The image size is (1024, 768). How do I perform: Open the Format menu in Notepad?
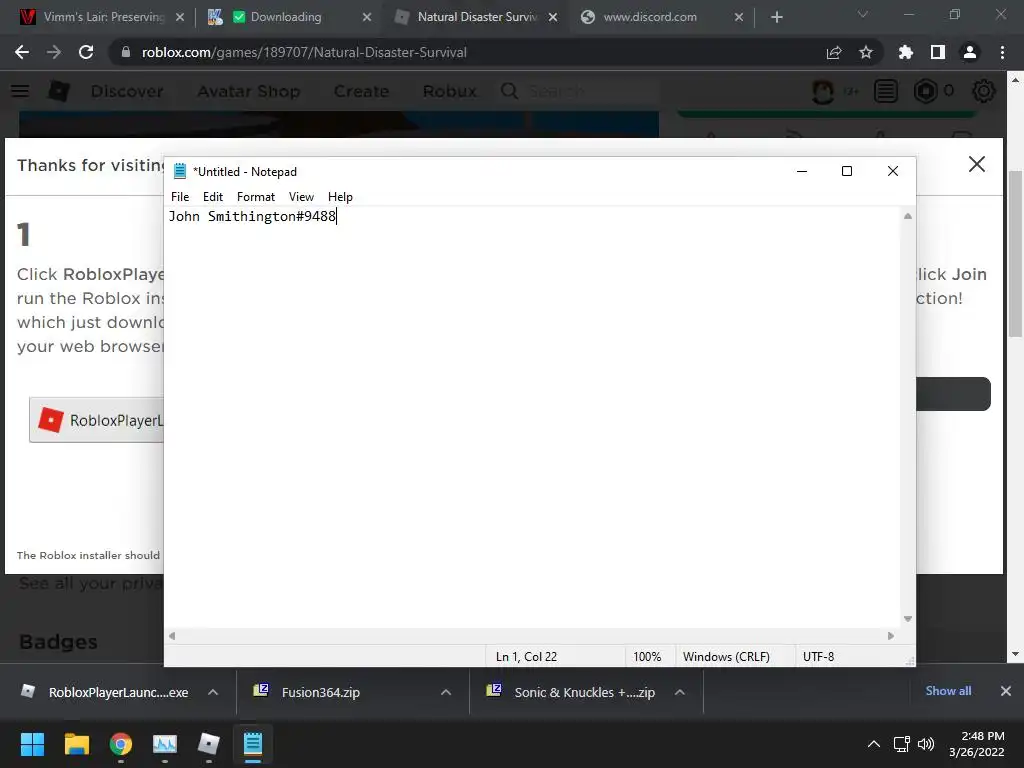255,197
